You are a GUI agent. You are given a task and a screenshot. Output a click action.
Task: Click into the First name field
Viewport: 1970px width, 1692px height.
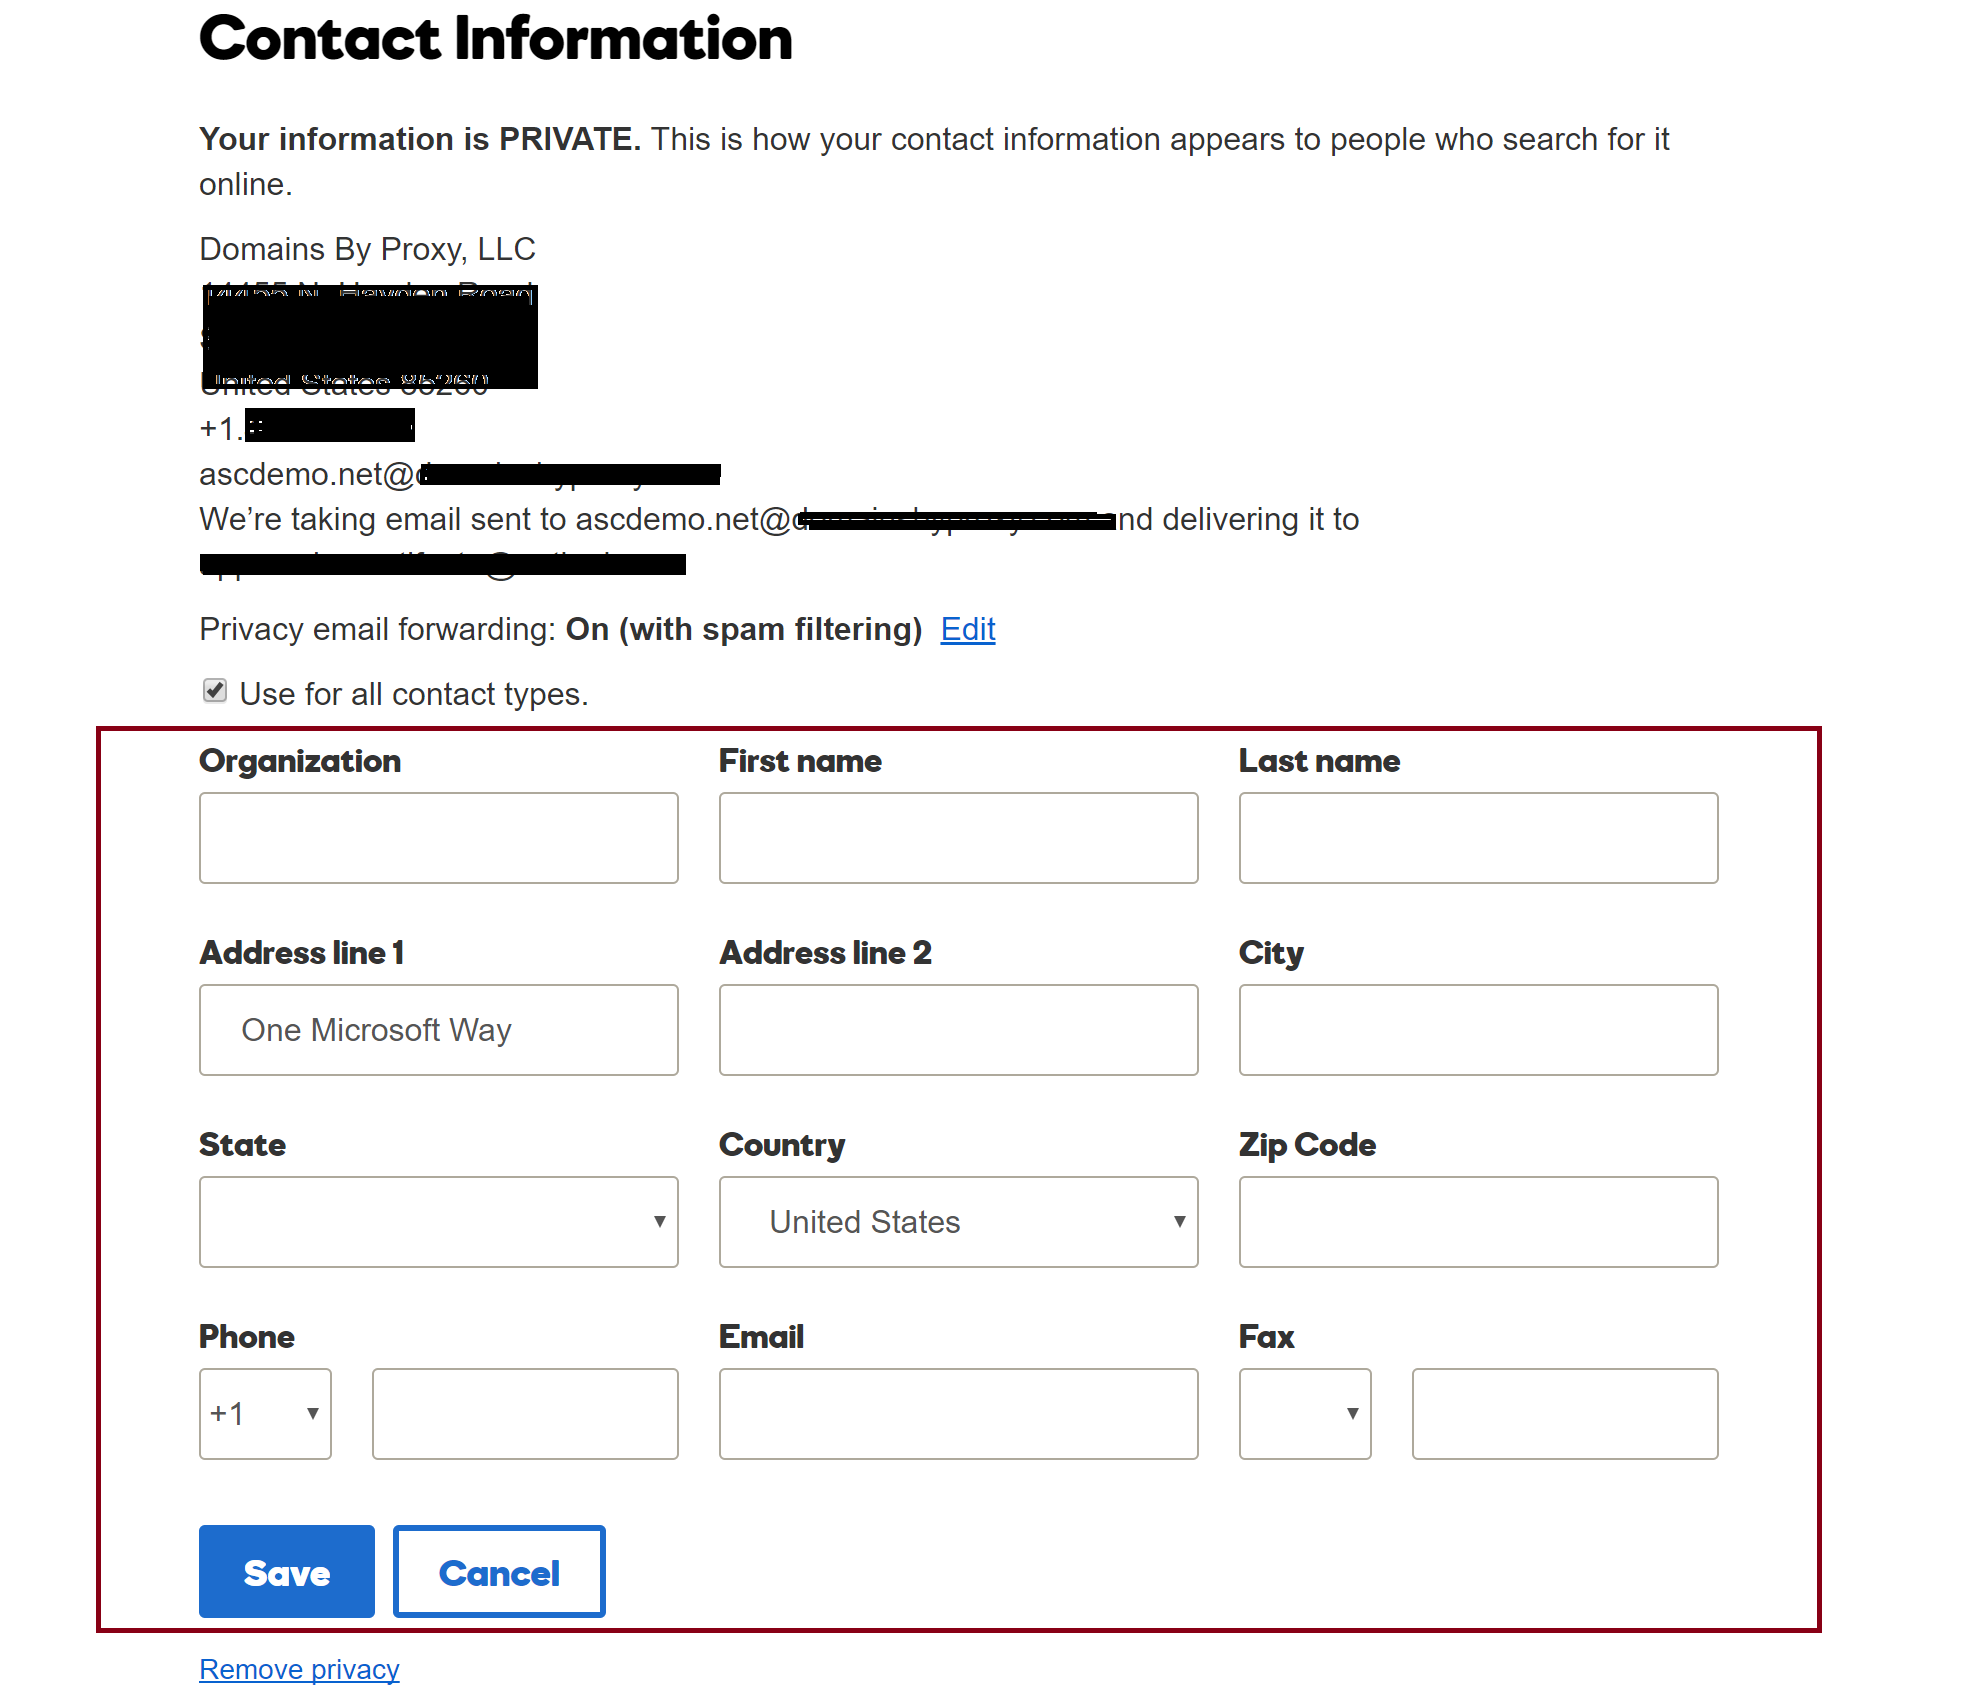coord(957,838)
